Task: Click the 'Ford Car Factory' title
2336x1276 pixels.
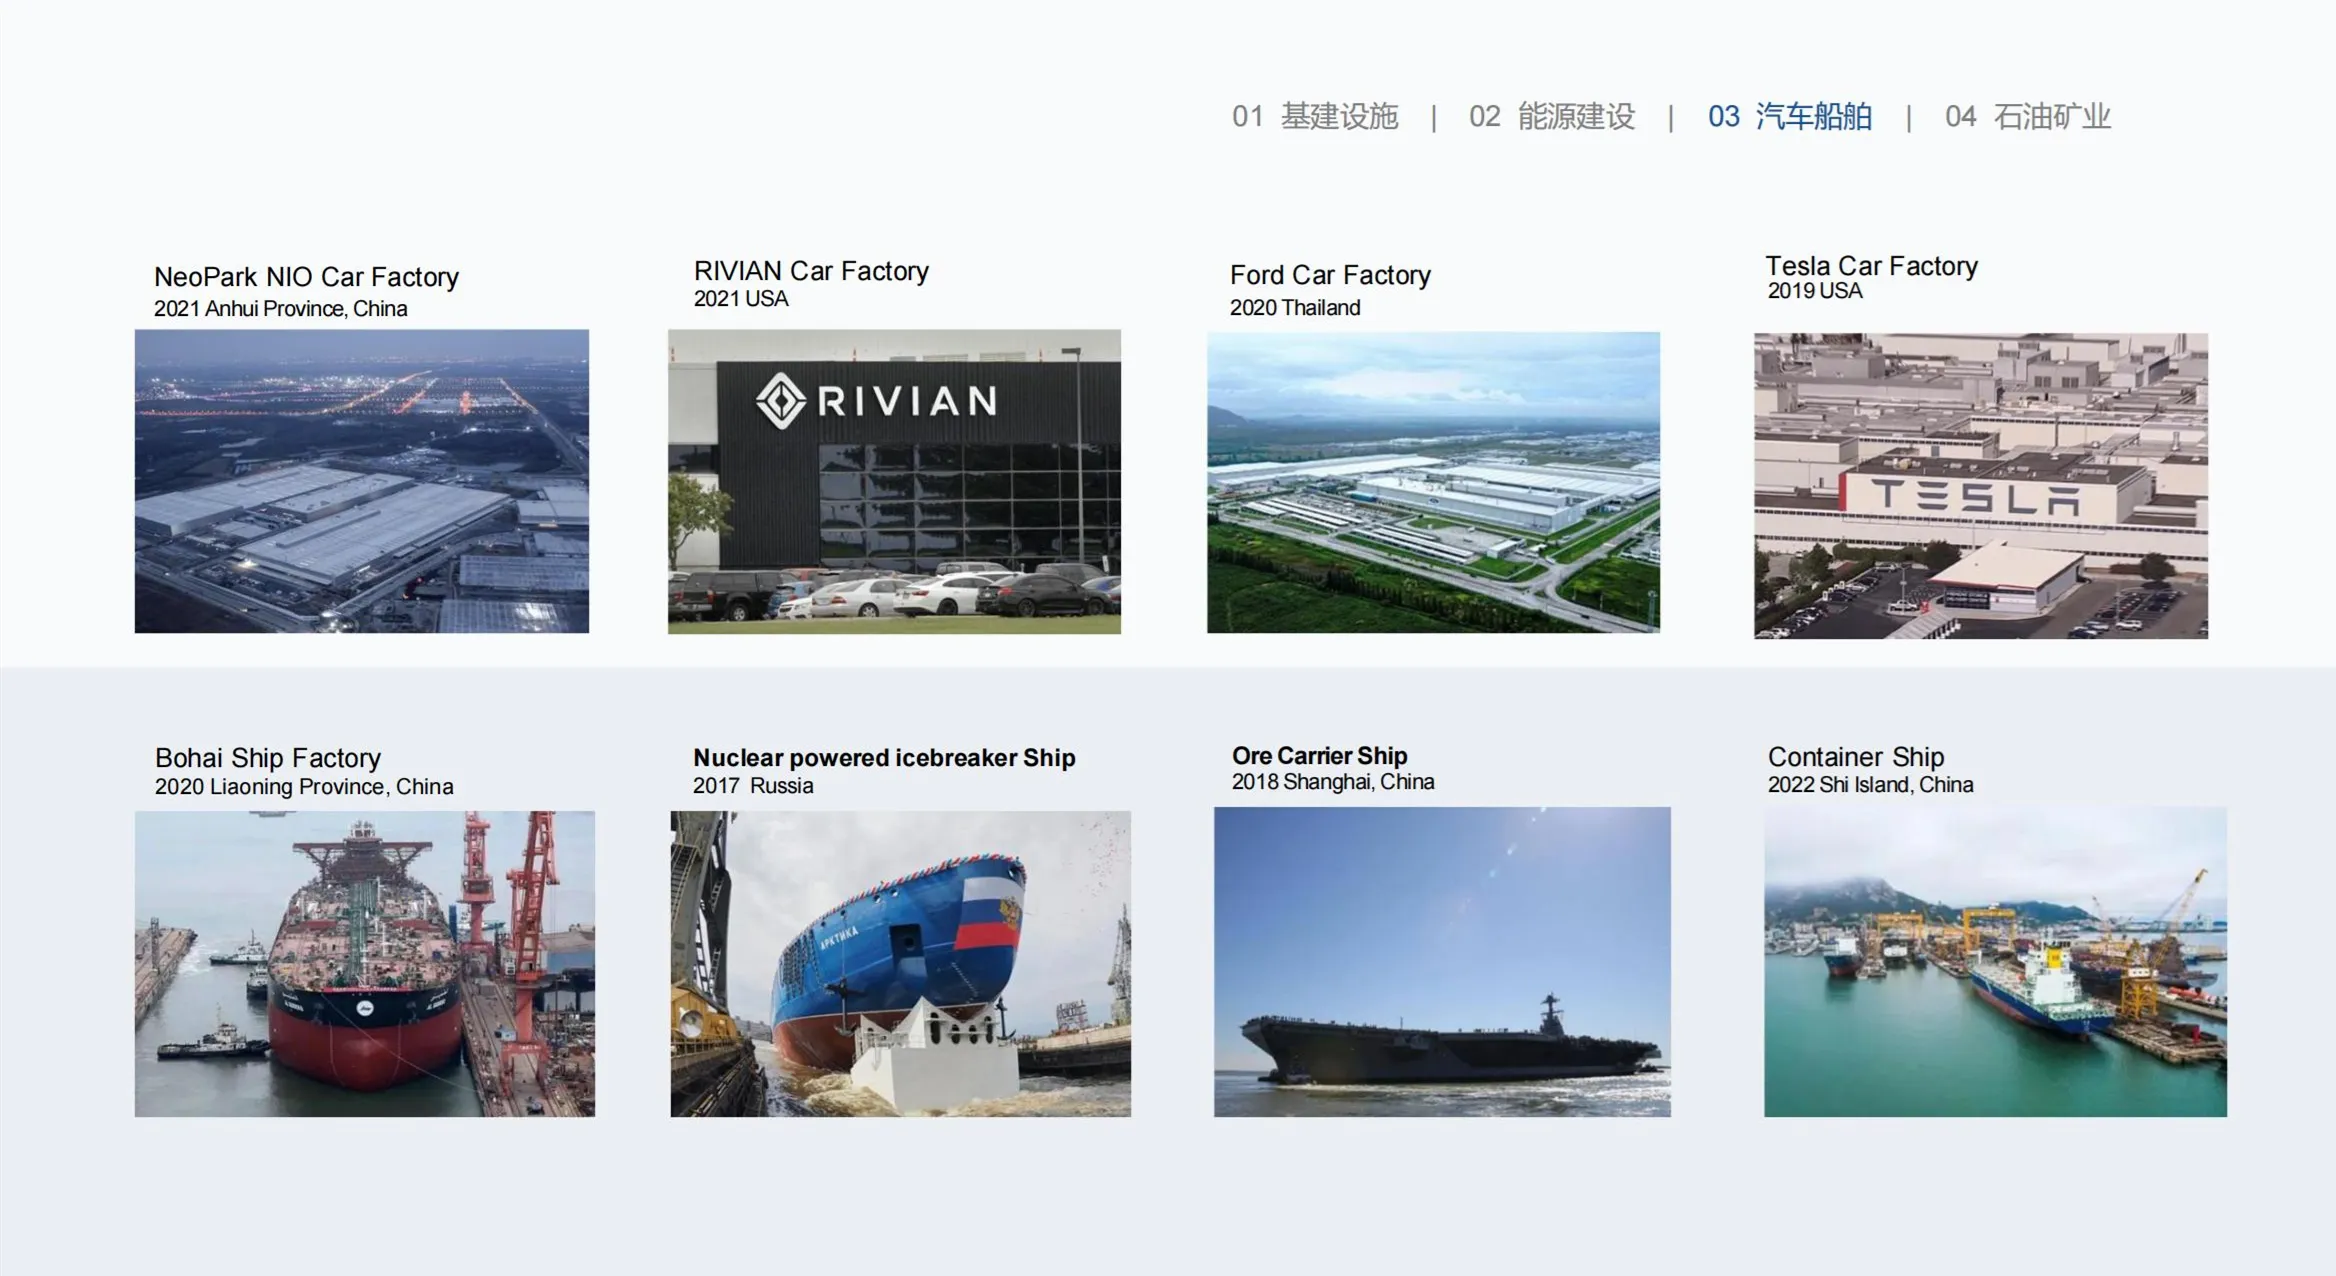Action: click(1330, 275)
